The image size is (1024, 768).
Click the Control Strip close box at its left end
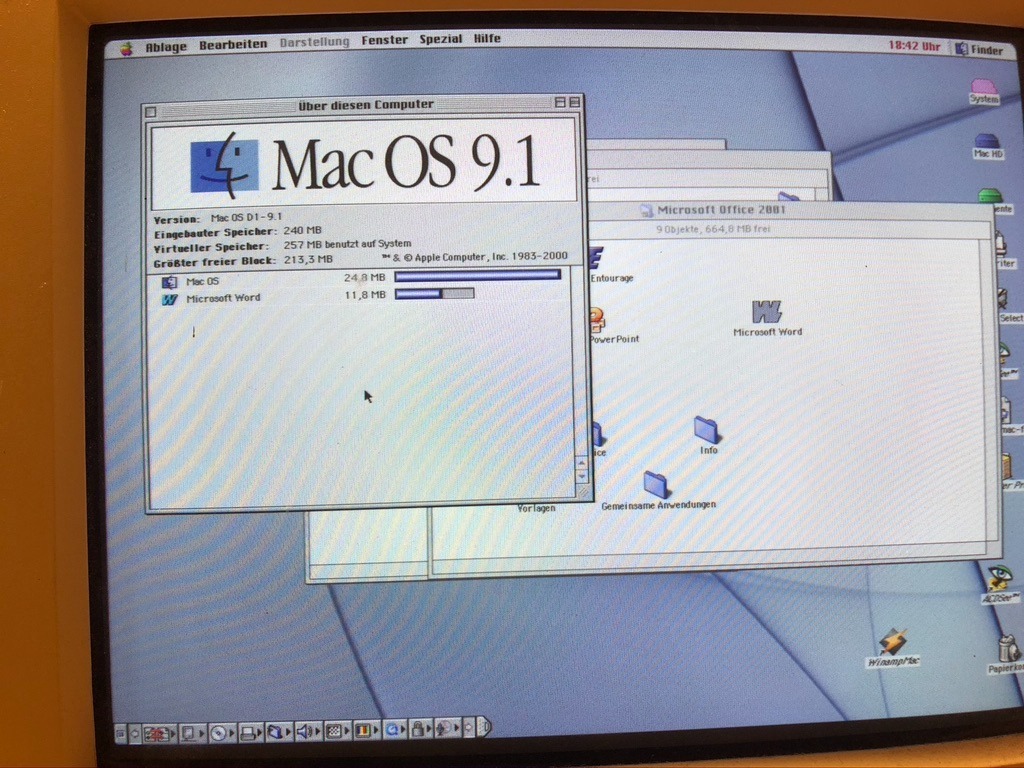tap(121, 734)
